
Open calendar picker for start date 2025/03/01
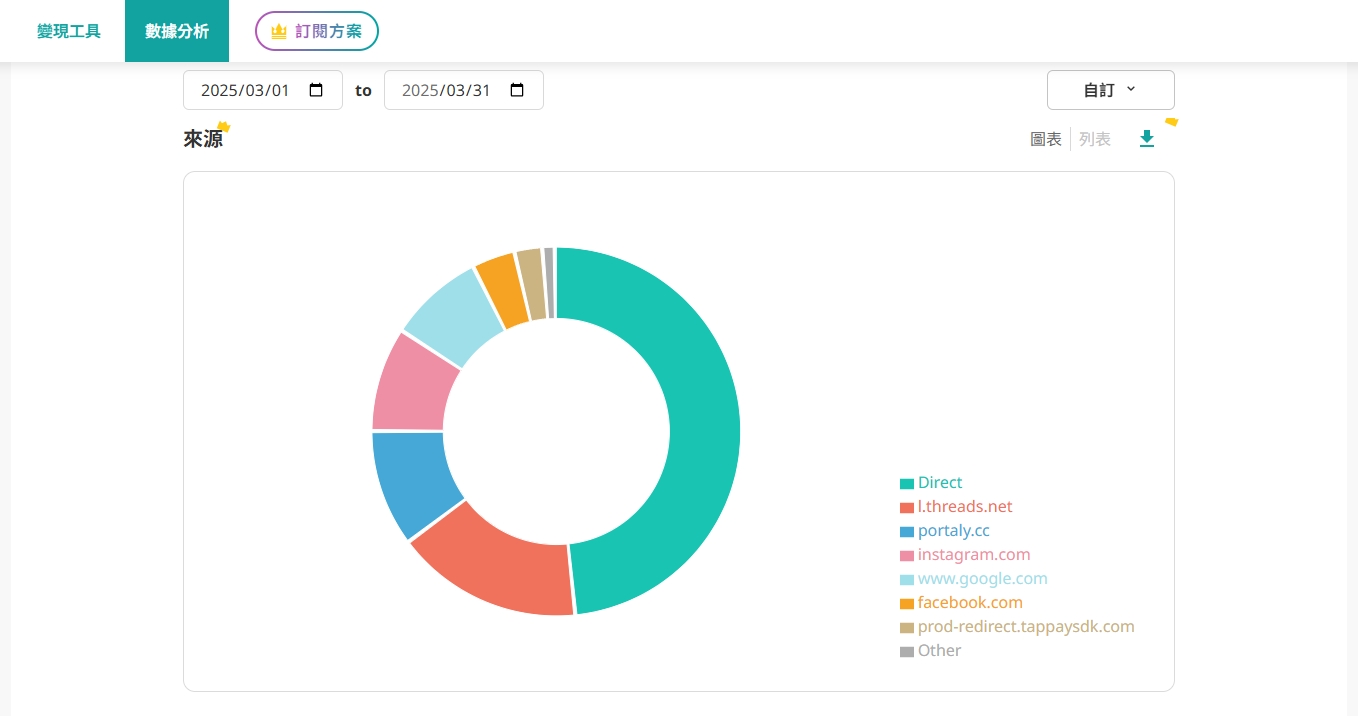pyautogui.click(x=316, y=90)
